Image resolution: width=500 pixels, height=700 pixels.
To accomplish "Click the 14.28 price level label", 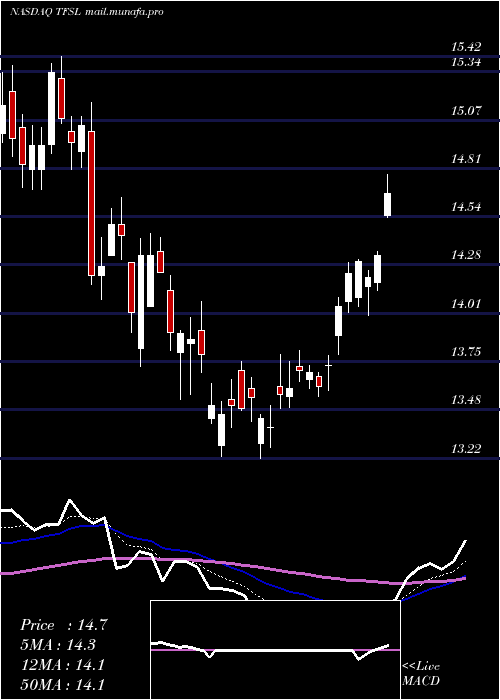I will (x=466, y=255).
